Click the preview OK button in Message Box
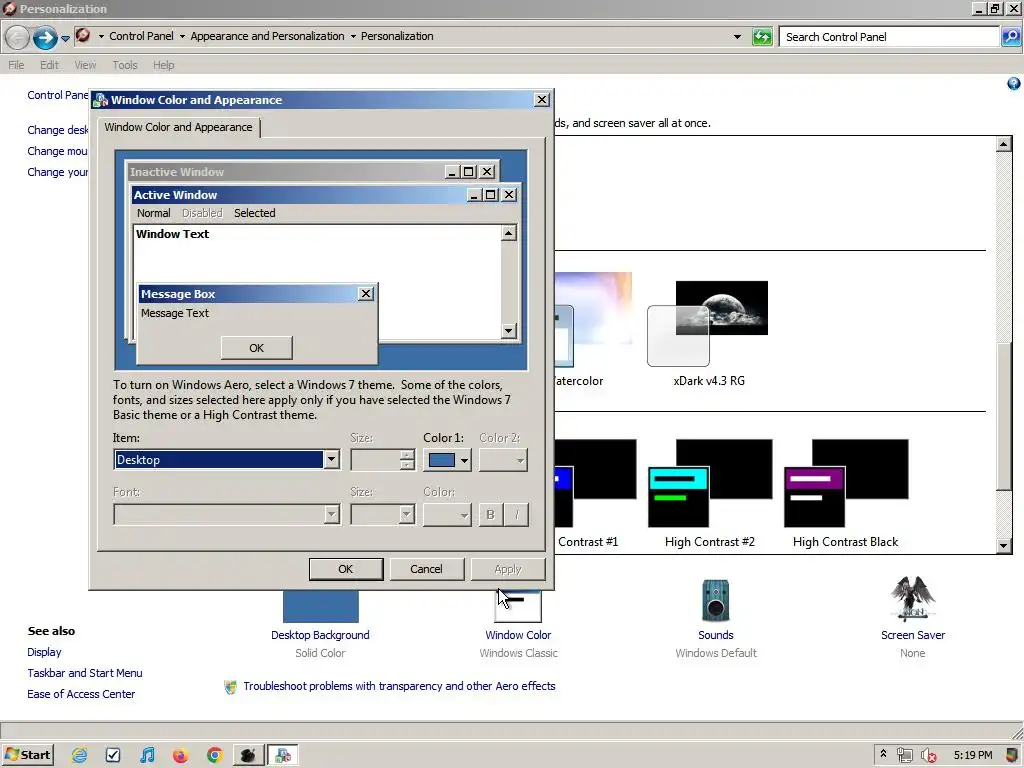Viewport: 1024px width, 768px height. [x=257, y=348]
